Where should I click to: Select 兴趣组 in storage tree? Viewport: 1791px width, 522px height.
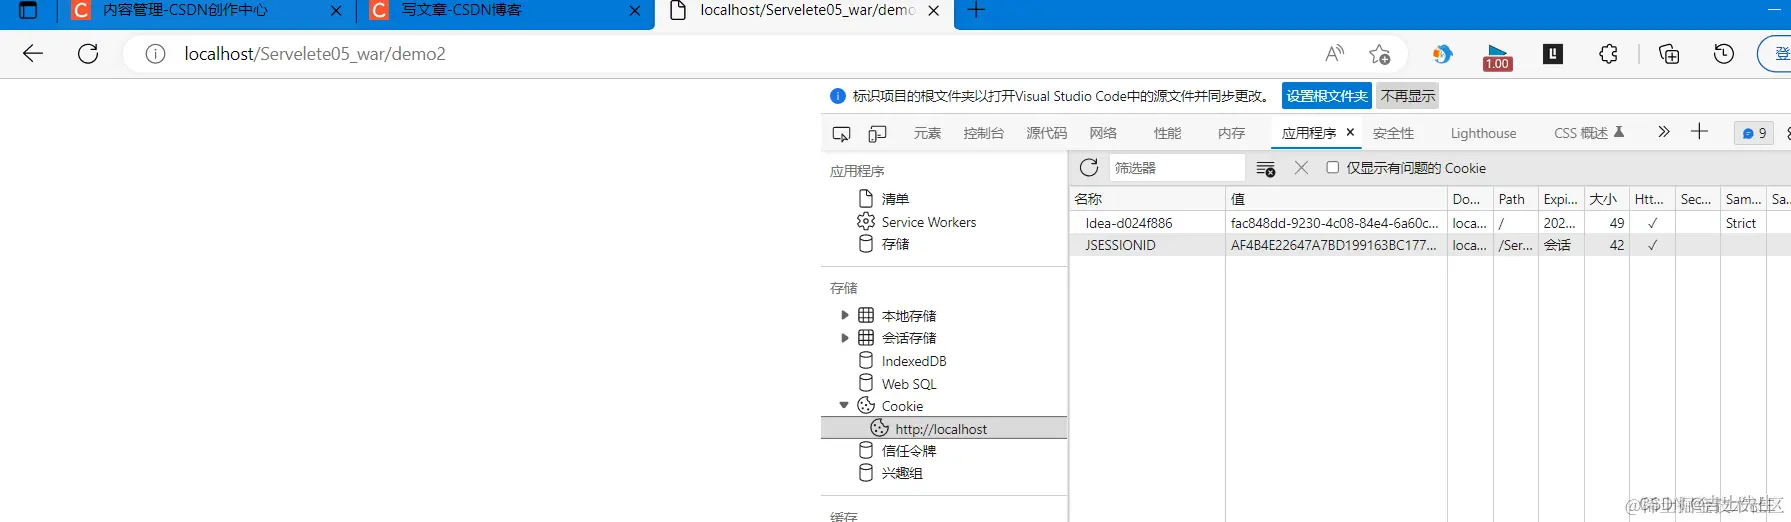coord(902,473)
